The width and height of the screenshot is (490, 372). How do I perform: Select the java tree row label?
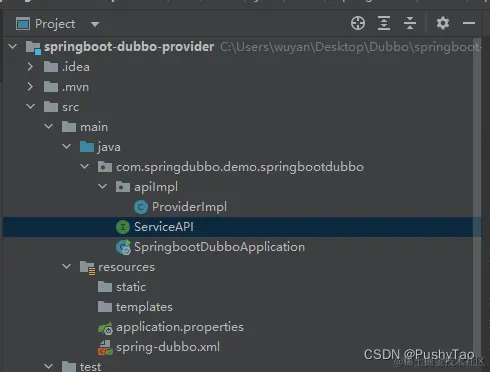(x=109, y=147)
